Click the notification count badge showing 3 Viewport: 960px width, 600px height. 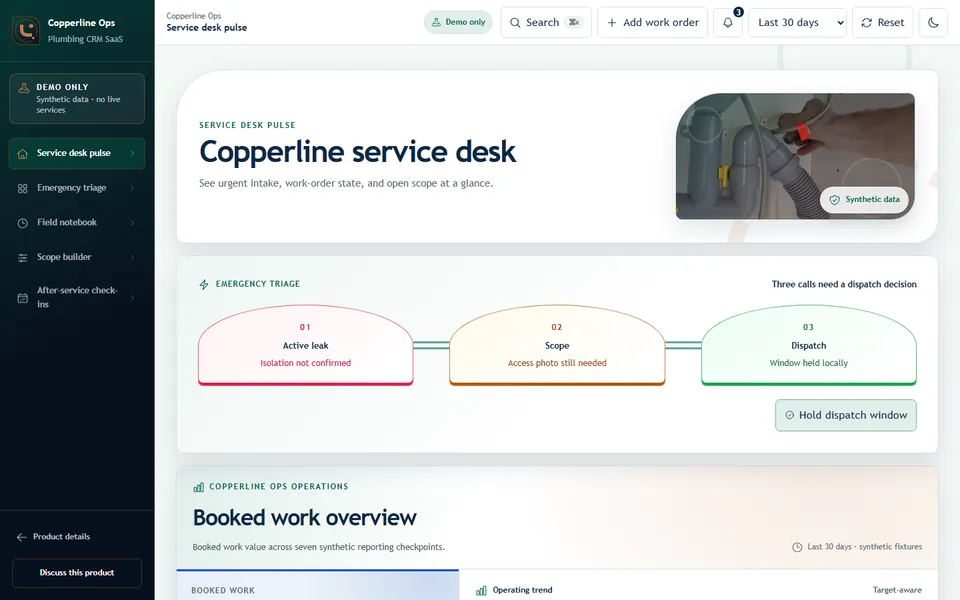coord(738,12)
